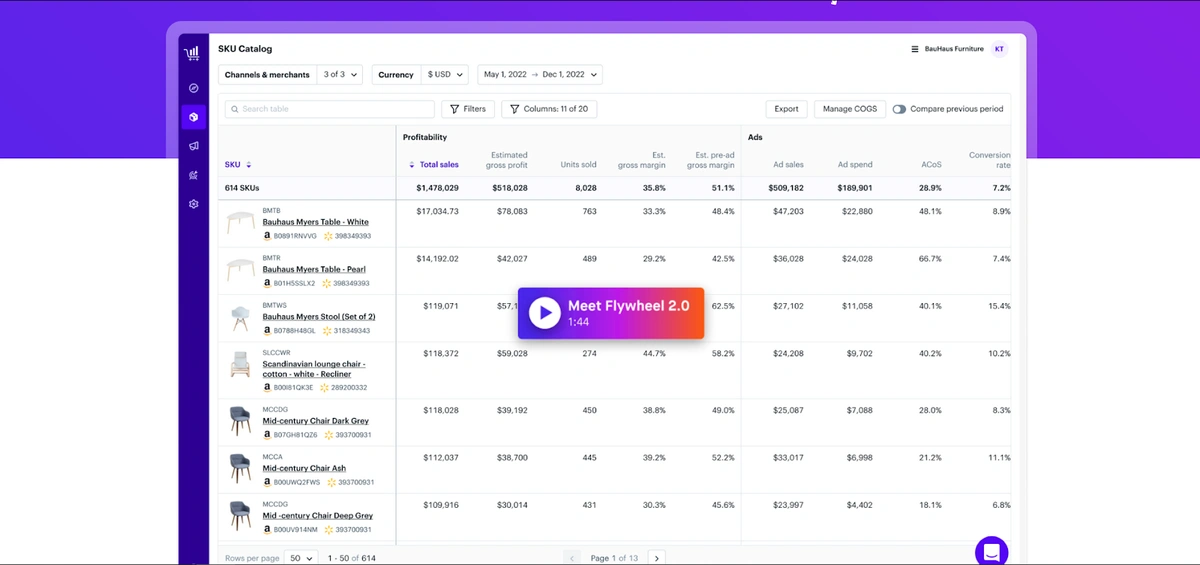1200x565 pixels.
Task: Go to the next page of results
Action: (x=657, y=558)
